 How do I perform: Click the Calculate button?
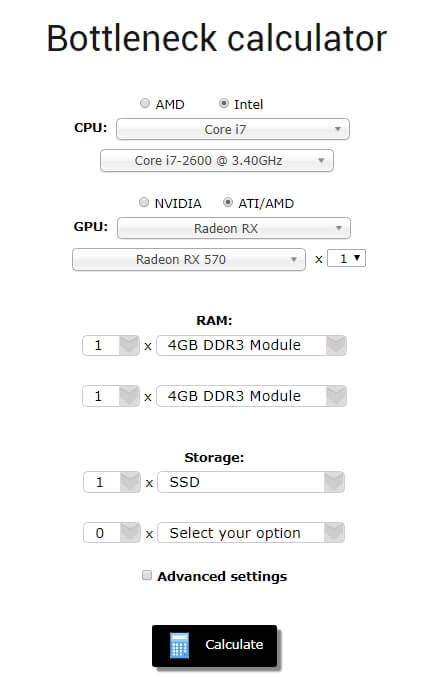pyautogui.click(x=214, y=646)
